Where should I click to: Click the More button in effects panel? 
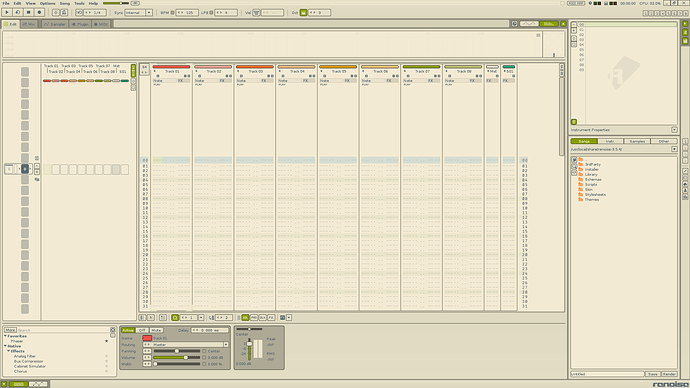click(10, 330)
